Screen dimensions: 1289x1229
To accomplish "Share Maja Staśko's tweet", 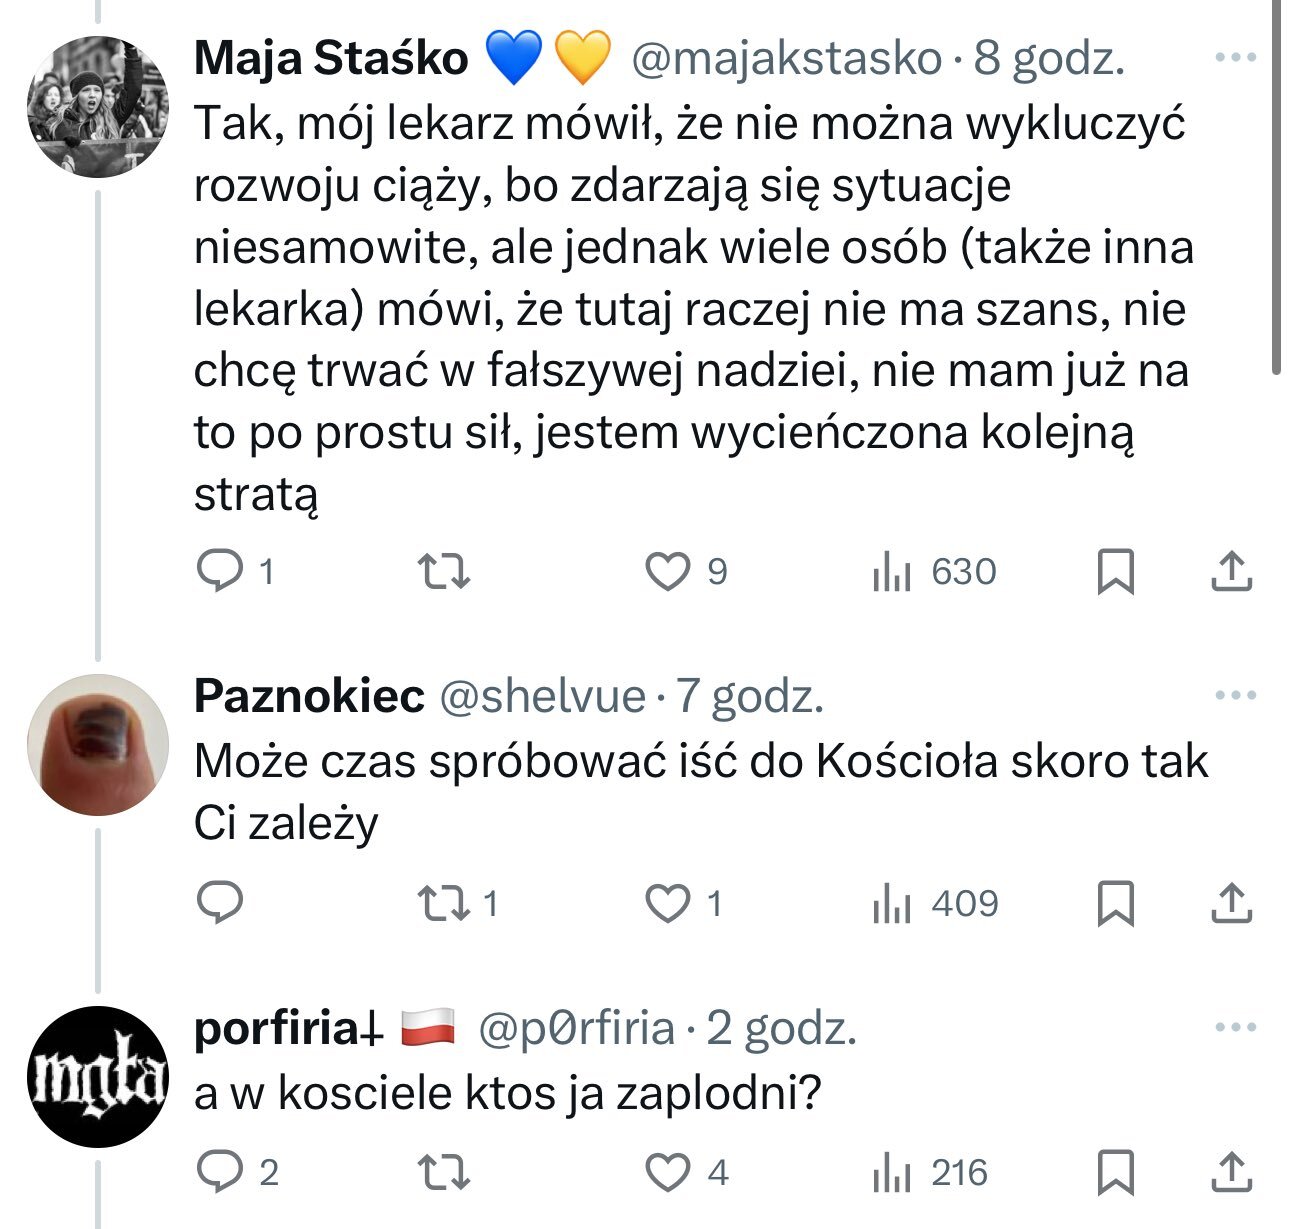I will 1231,571.
